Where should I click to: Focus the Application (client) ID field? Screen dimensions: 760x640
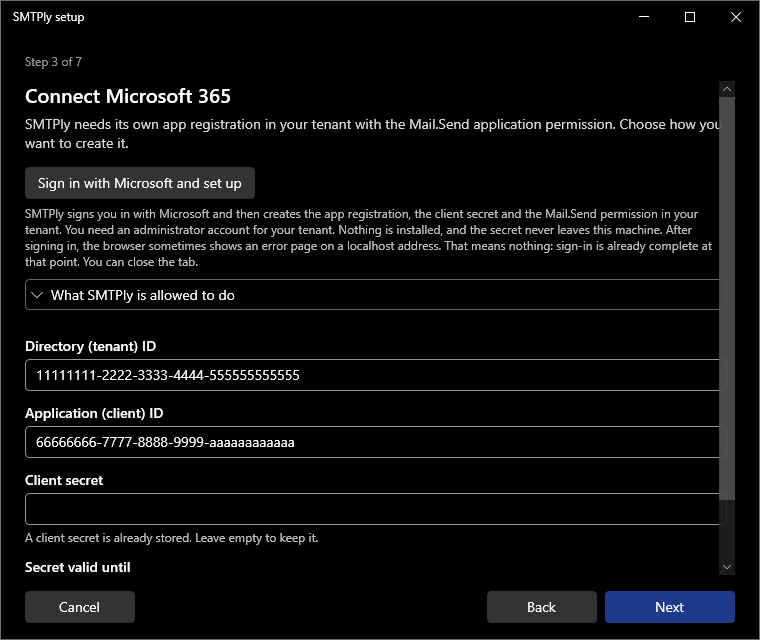[376, 442]
